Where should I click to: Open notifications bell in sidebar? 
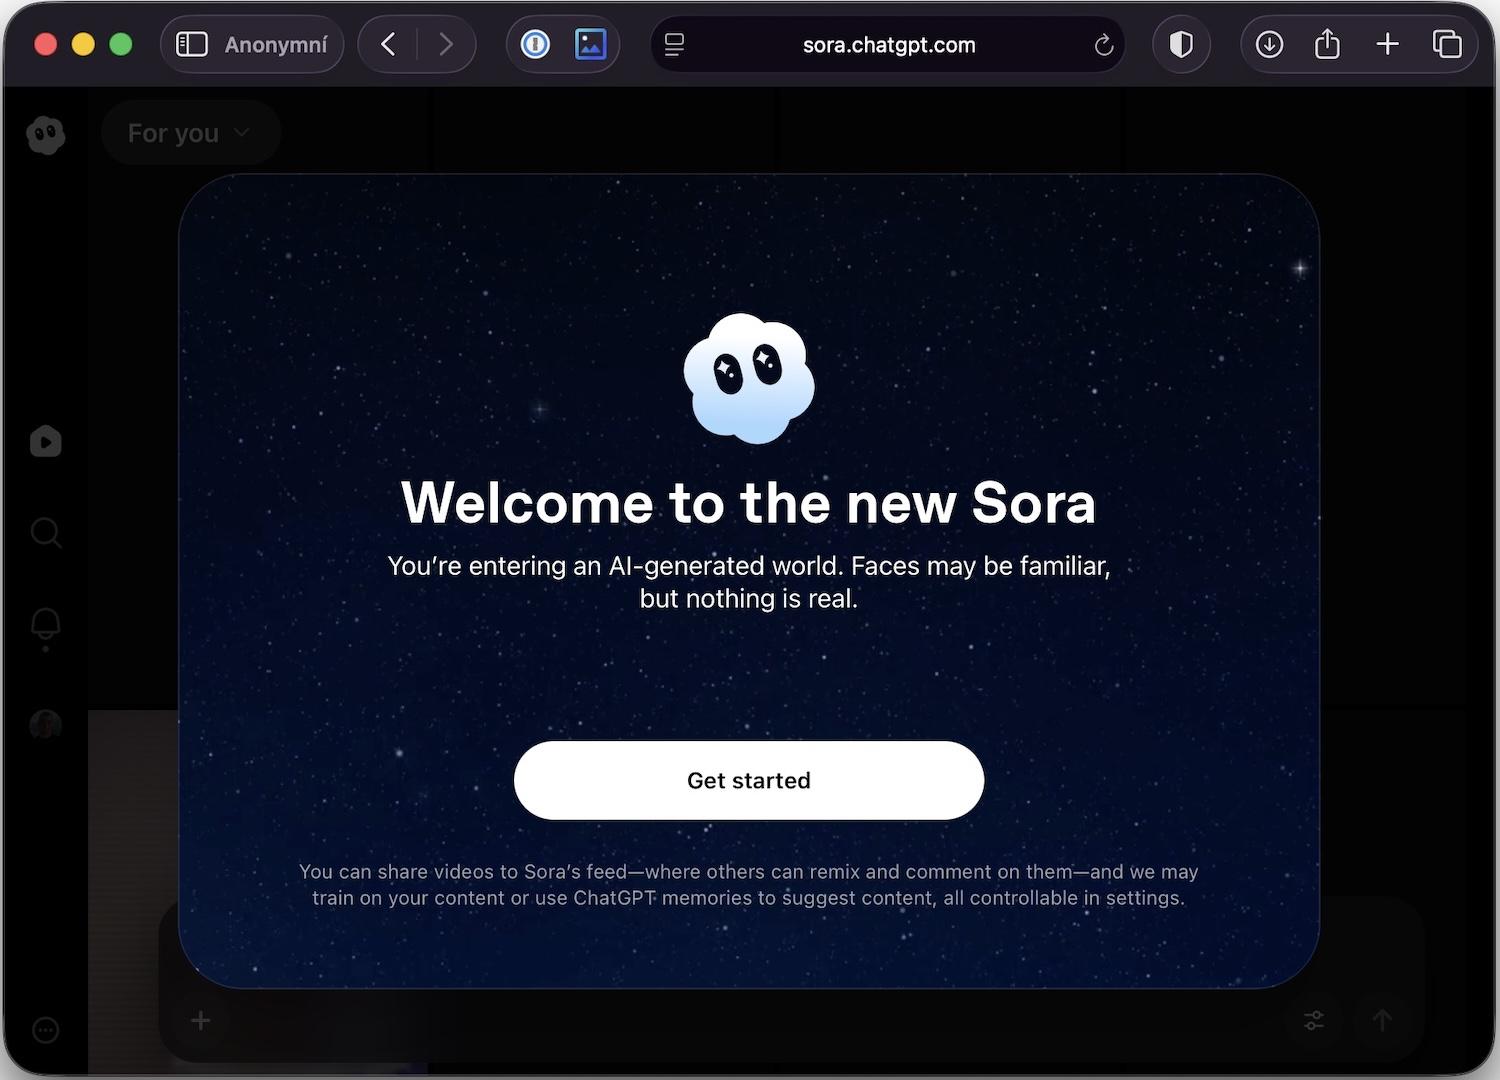pyautogui.click(x=46, y=624)
